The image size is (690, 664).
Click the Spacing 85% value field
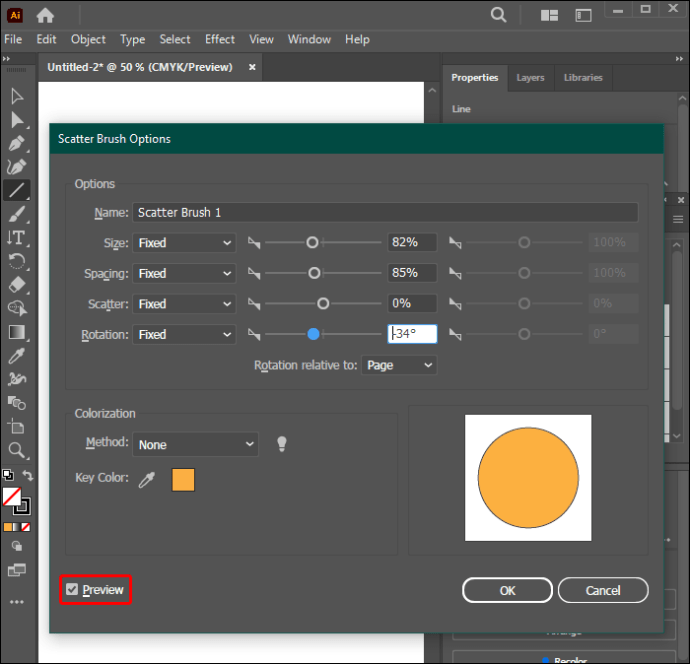(412, 273)
